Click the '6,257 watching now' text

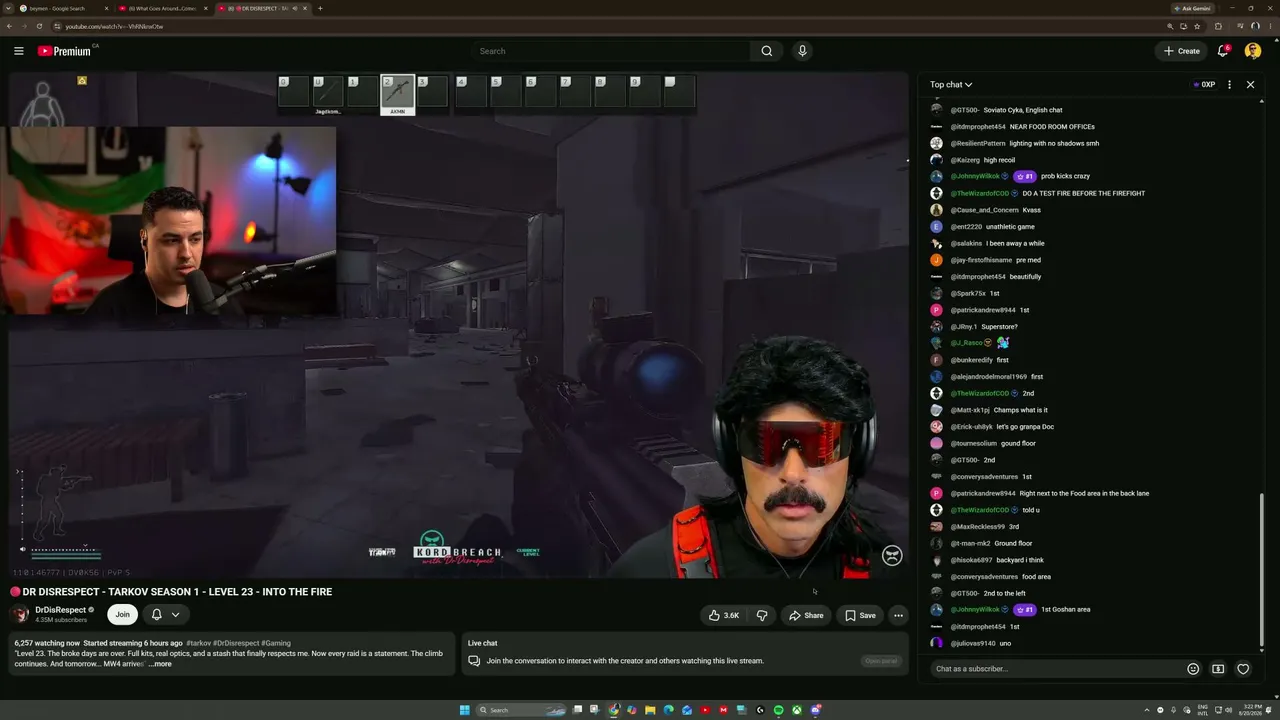point(47,643)
